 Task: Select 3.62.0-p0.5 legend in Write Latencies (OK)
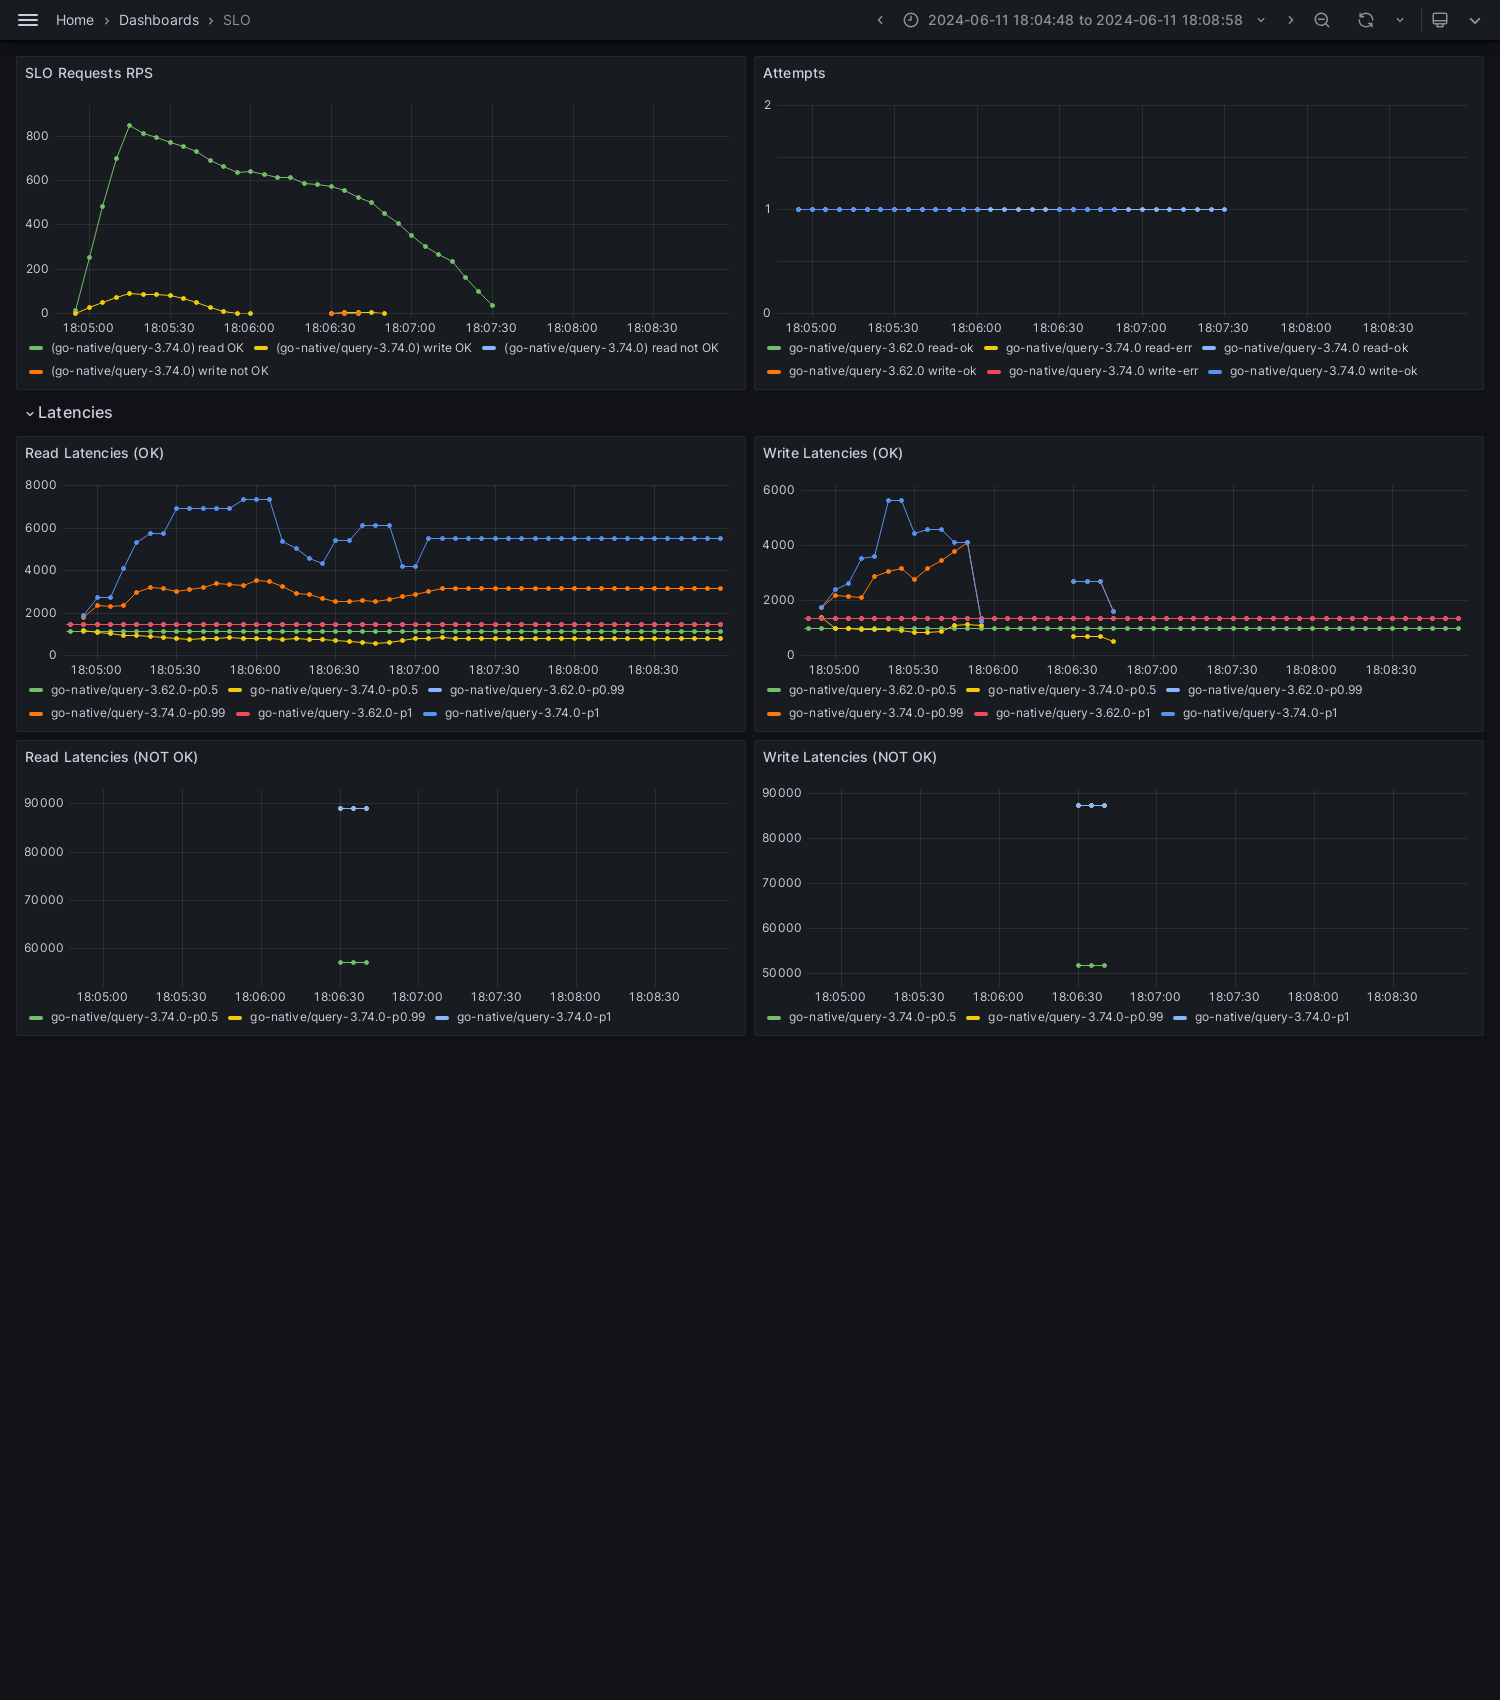(x=872, y=690)
